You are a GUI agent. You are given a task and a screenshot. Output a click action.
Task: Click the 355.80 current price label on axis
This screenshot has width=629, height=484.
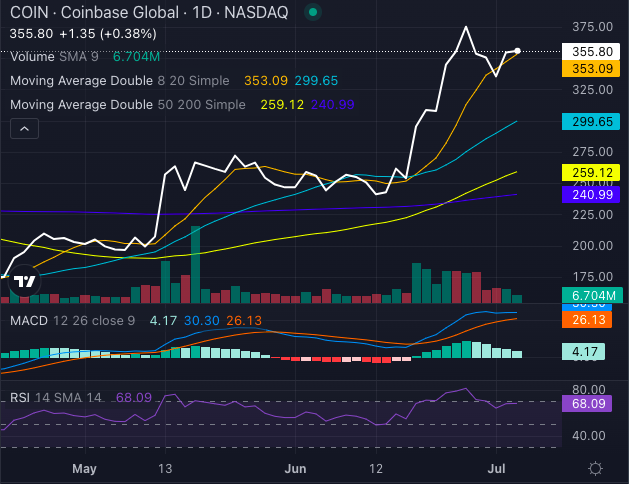click(591, 52)
